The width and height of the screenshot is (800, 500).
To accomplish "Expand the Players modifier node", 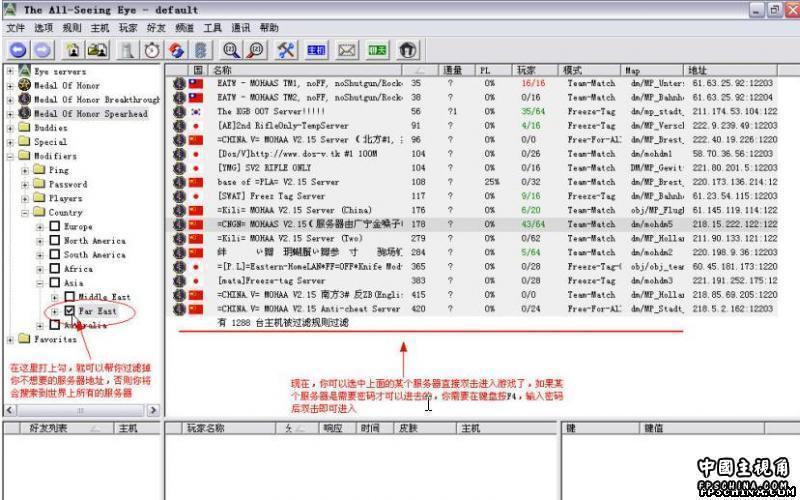I will pos(24,198).
